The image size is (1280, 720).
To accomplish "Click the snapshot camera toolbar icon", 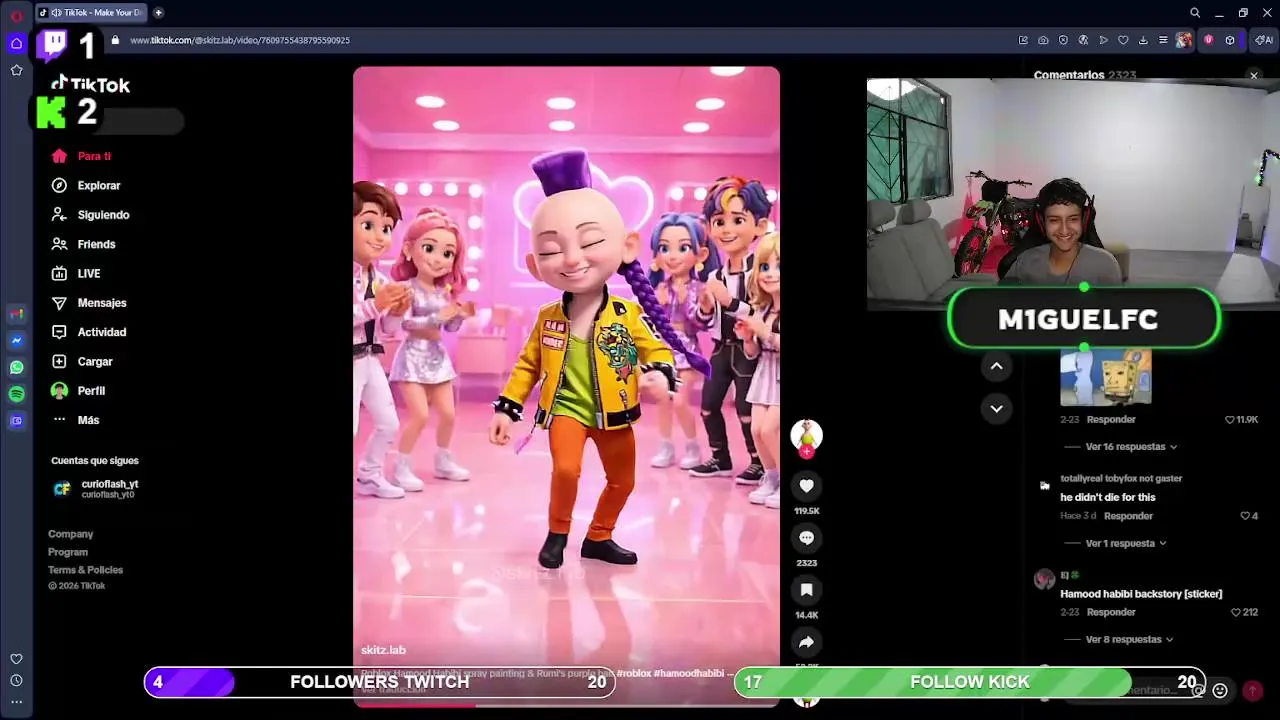I will [1043, 40].
